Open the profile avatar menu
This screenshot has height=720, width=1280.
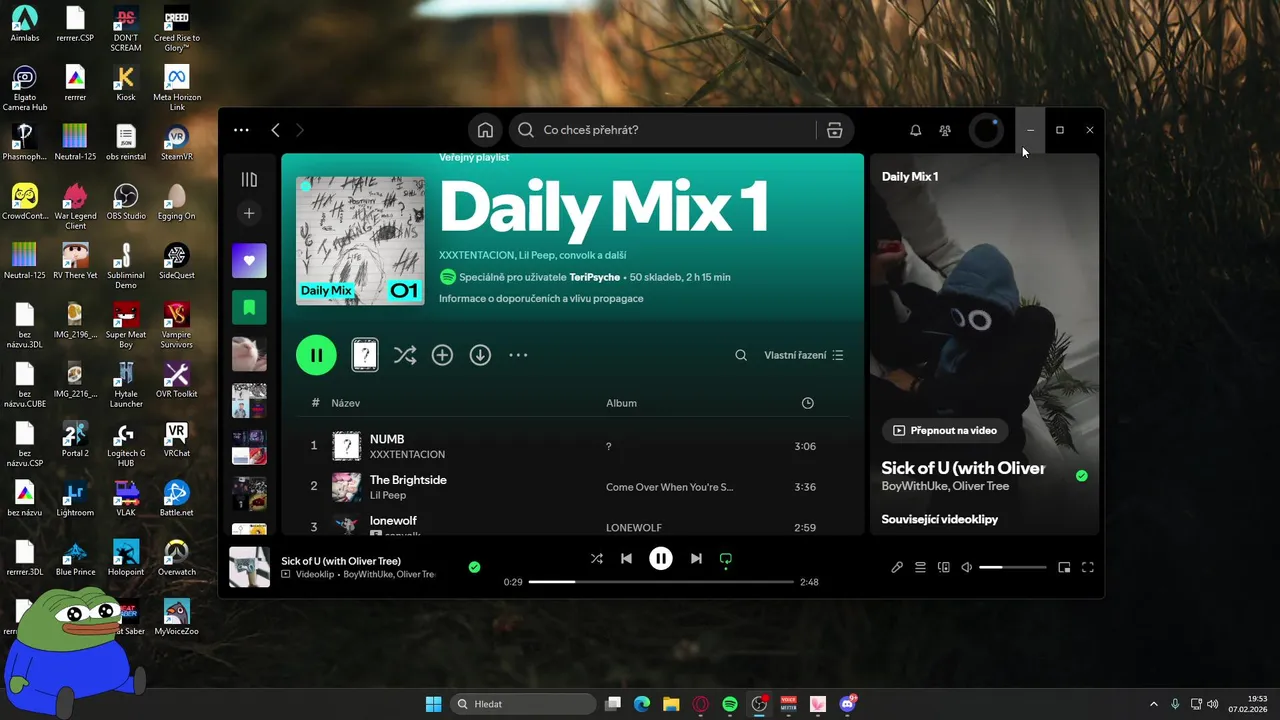point(987,130)
